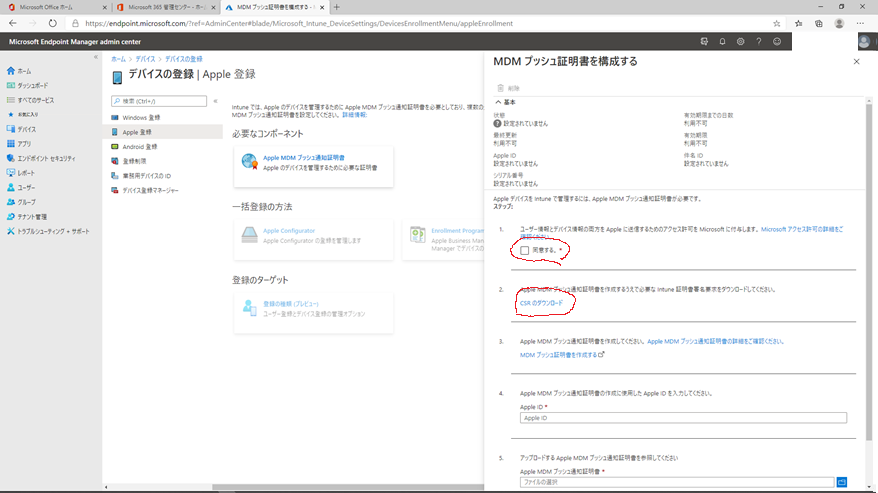
Task: Add page to favorites star icon
Action: [x=777, y=24]
